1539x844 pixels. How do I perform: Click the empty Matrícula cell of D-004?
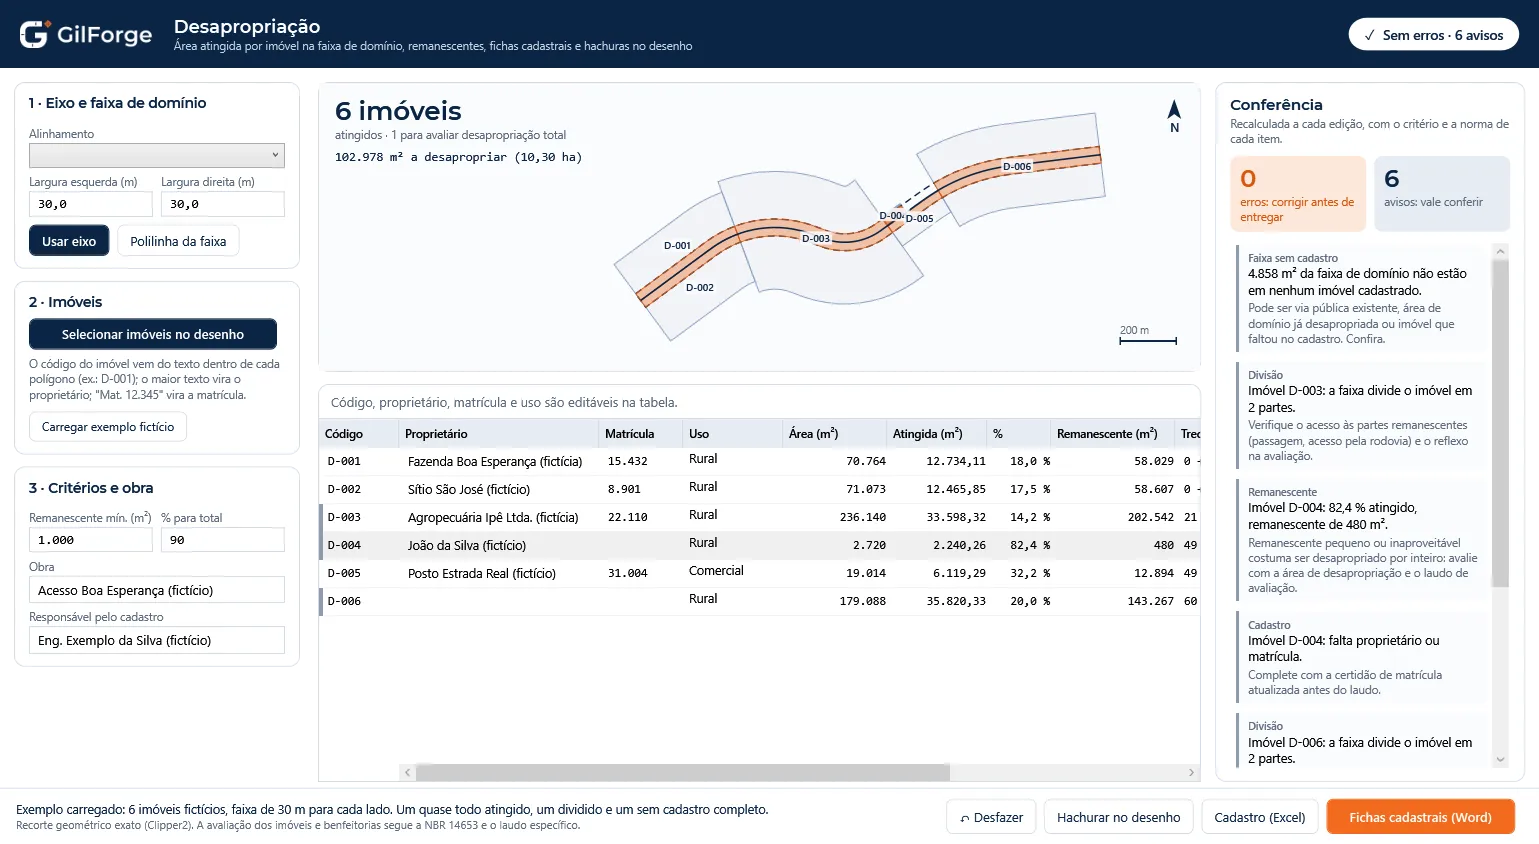641,545
